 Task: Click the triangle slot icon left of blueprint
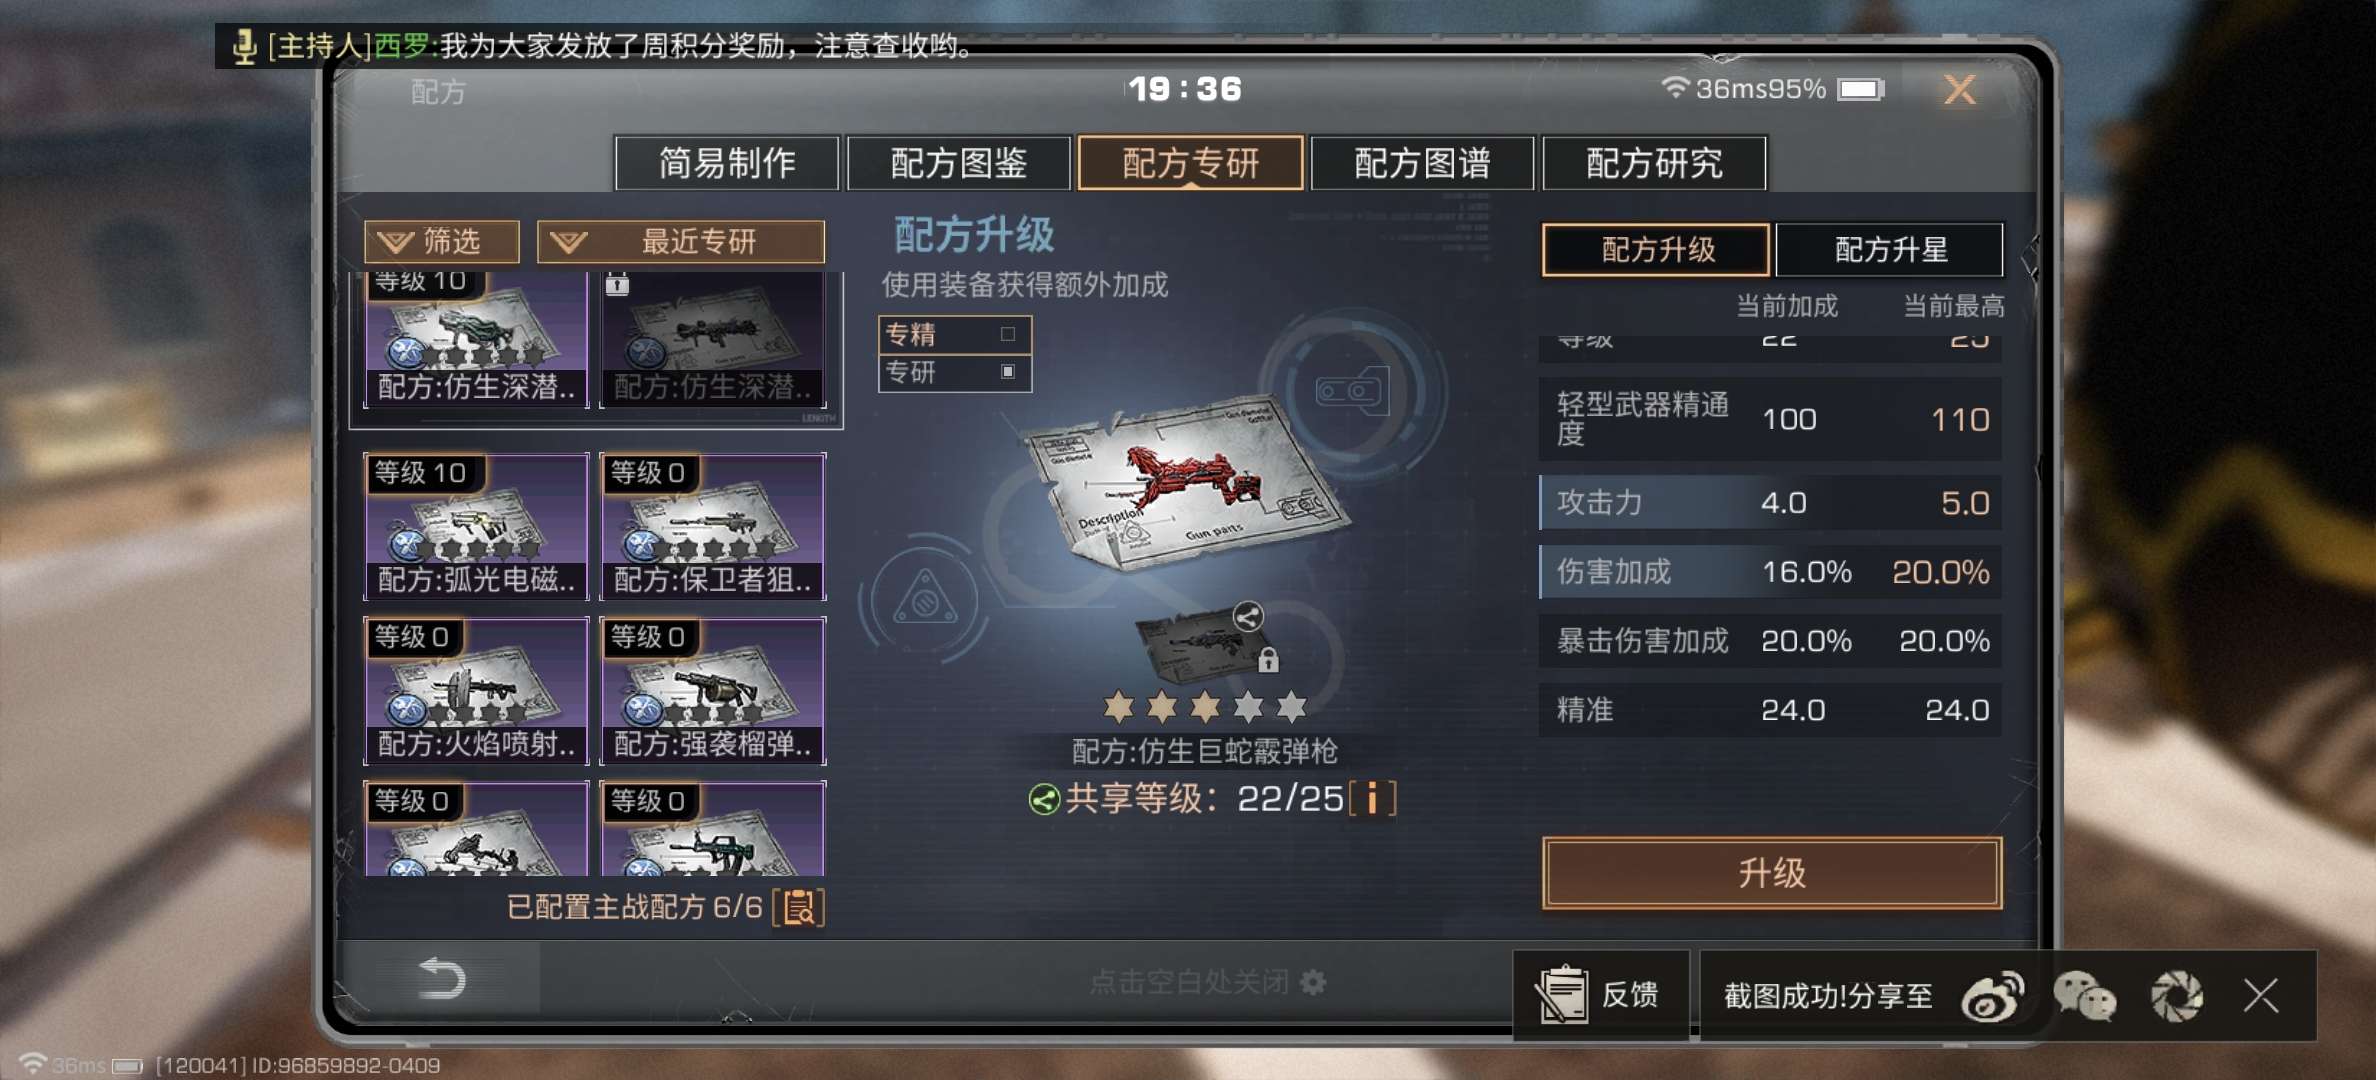click(x=925, y=599)
